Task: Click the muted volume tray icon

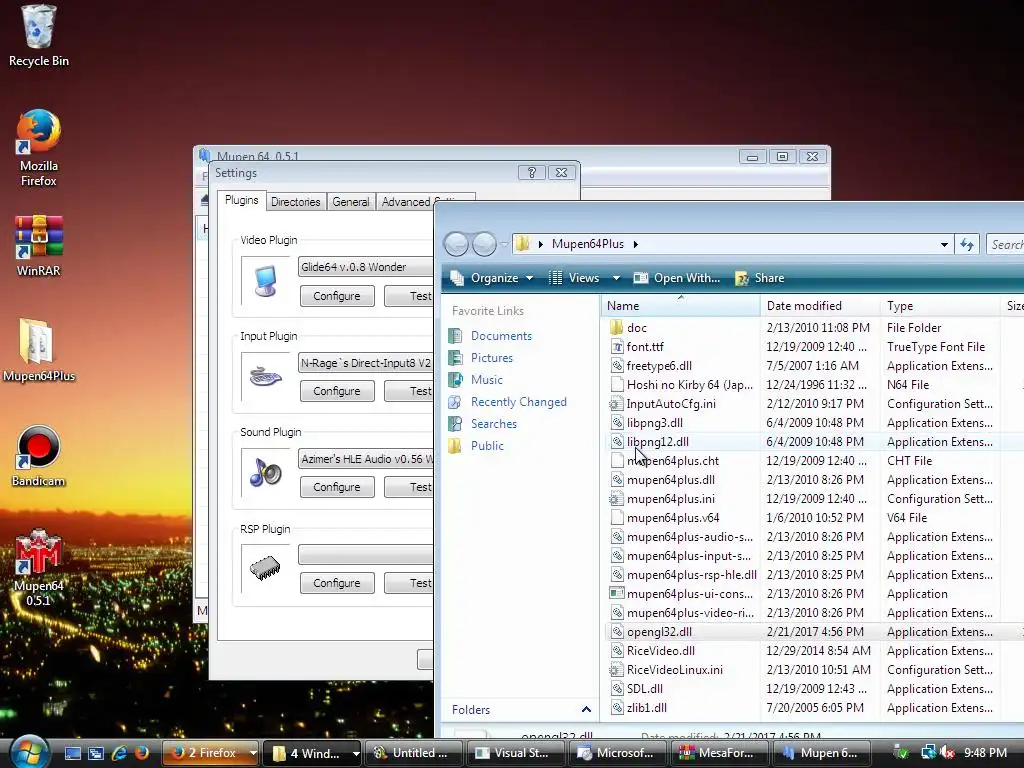Action: (946, 753)
